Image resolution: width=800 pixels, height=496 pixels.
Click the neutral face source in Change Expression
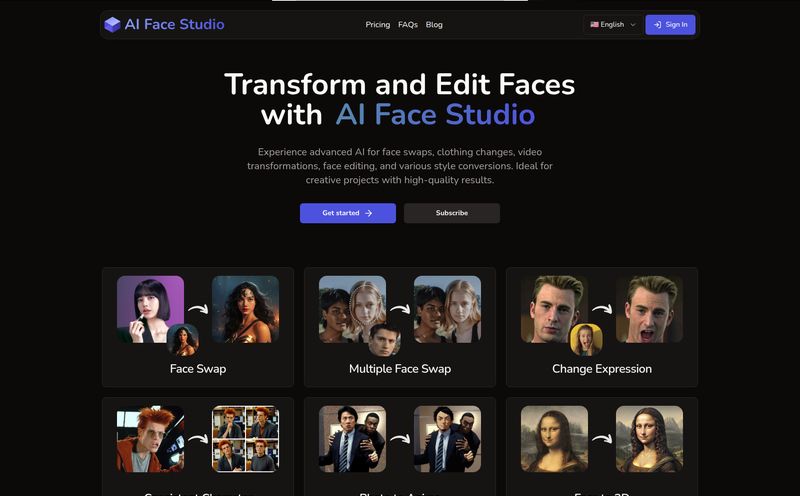point(554,309)
